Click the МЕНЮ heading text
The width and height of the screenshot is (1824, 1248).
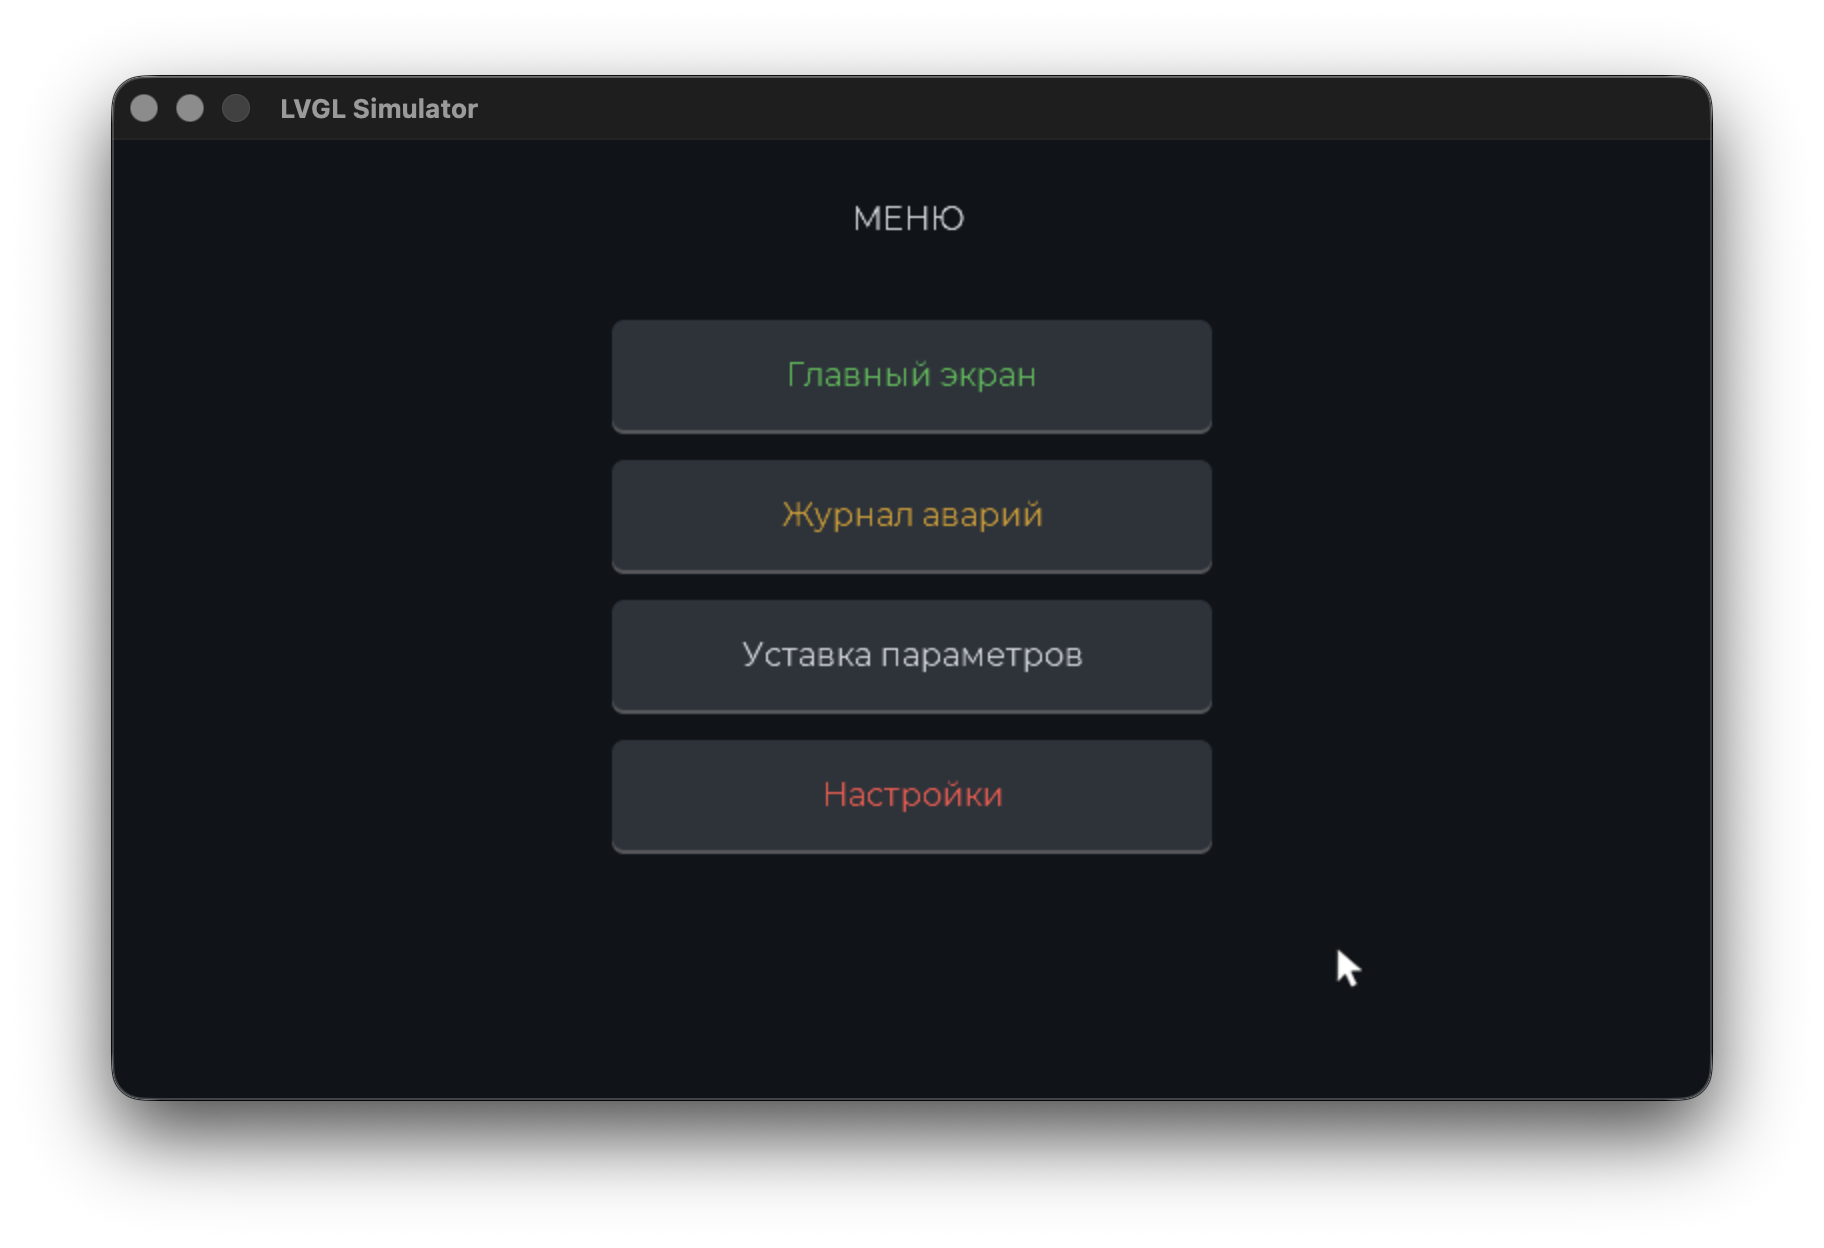click(908, 218)
